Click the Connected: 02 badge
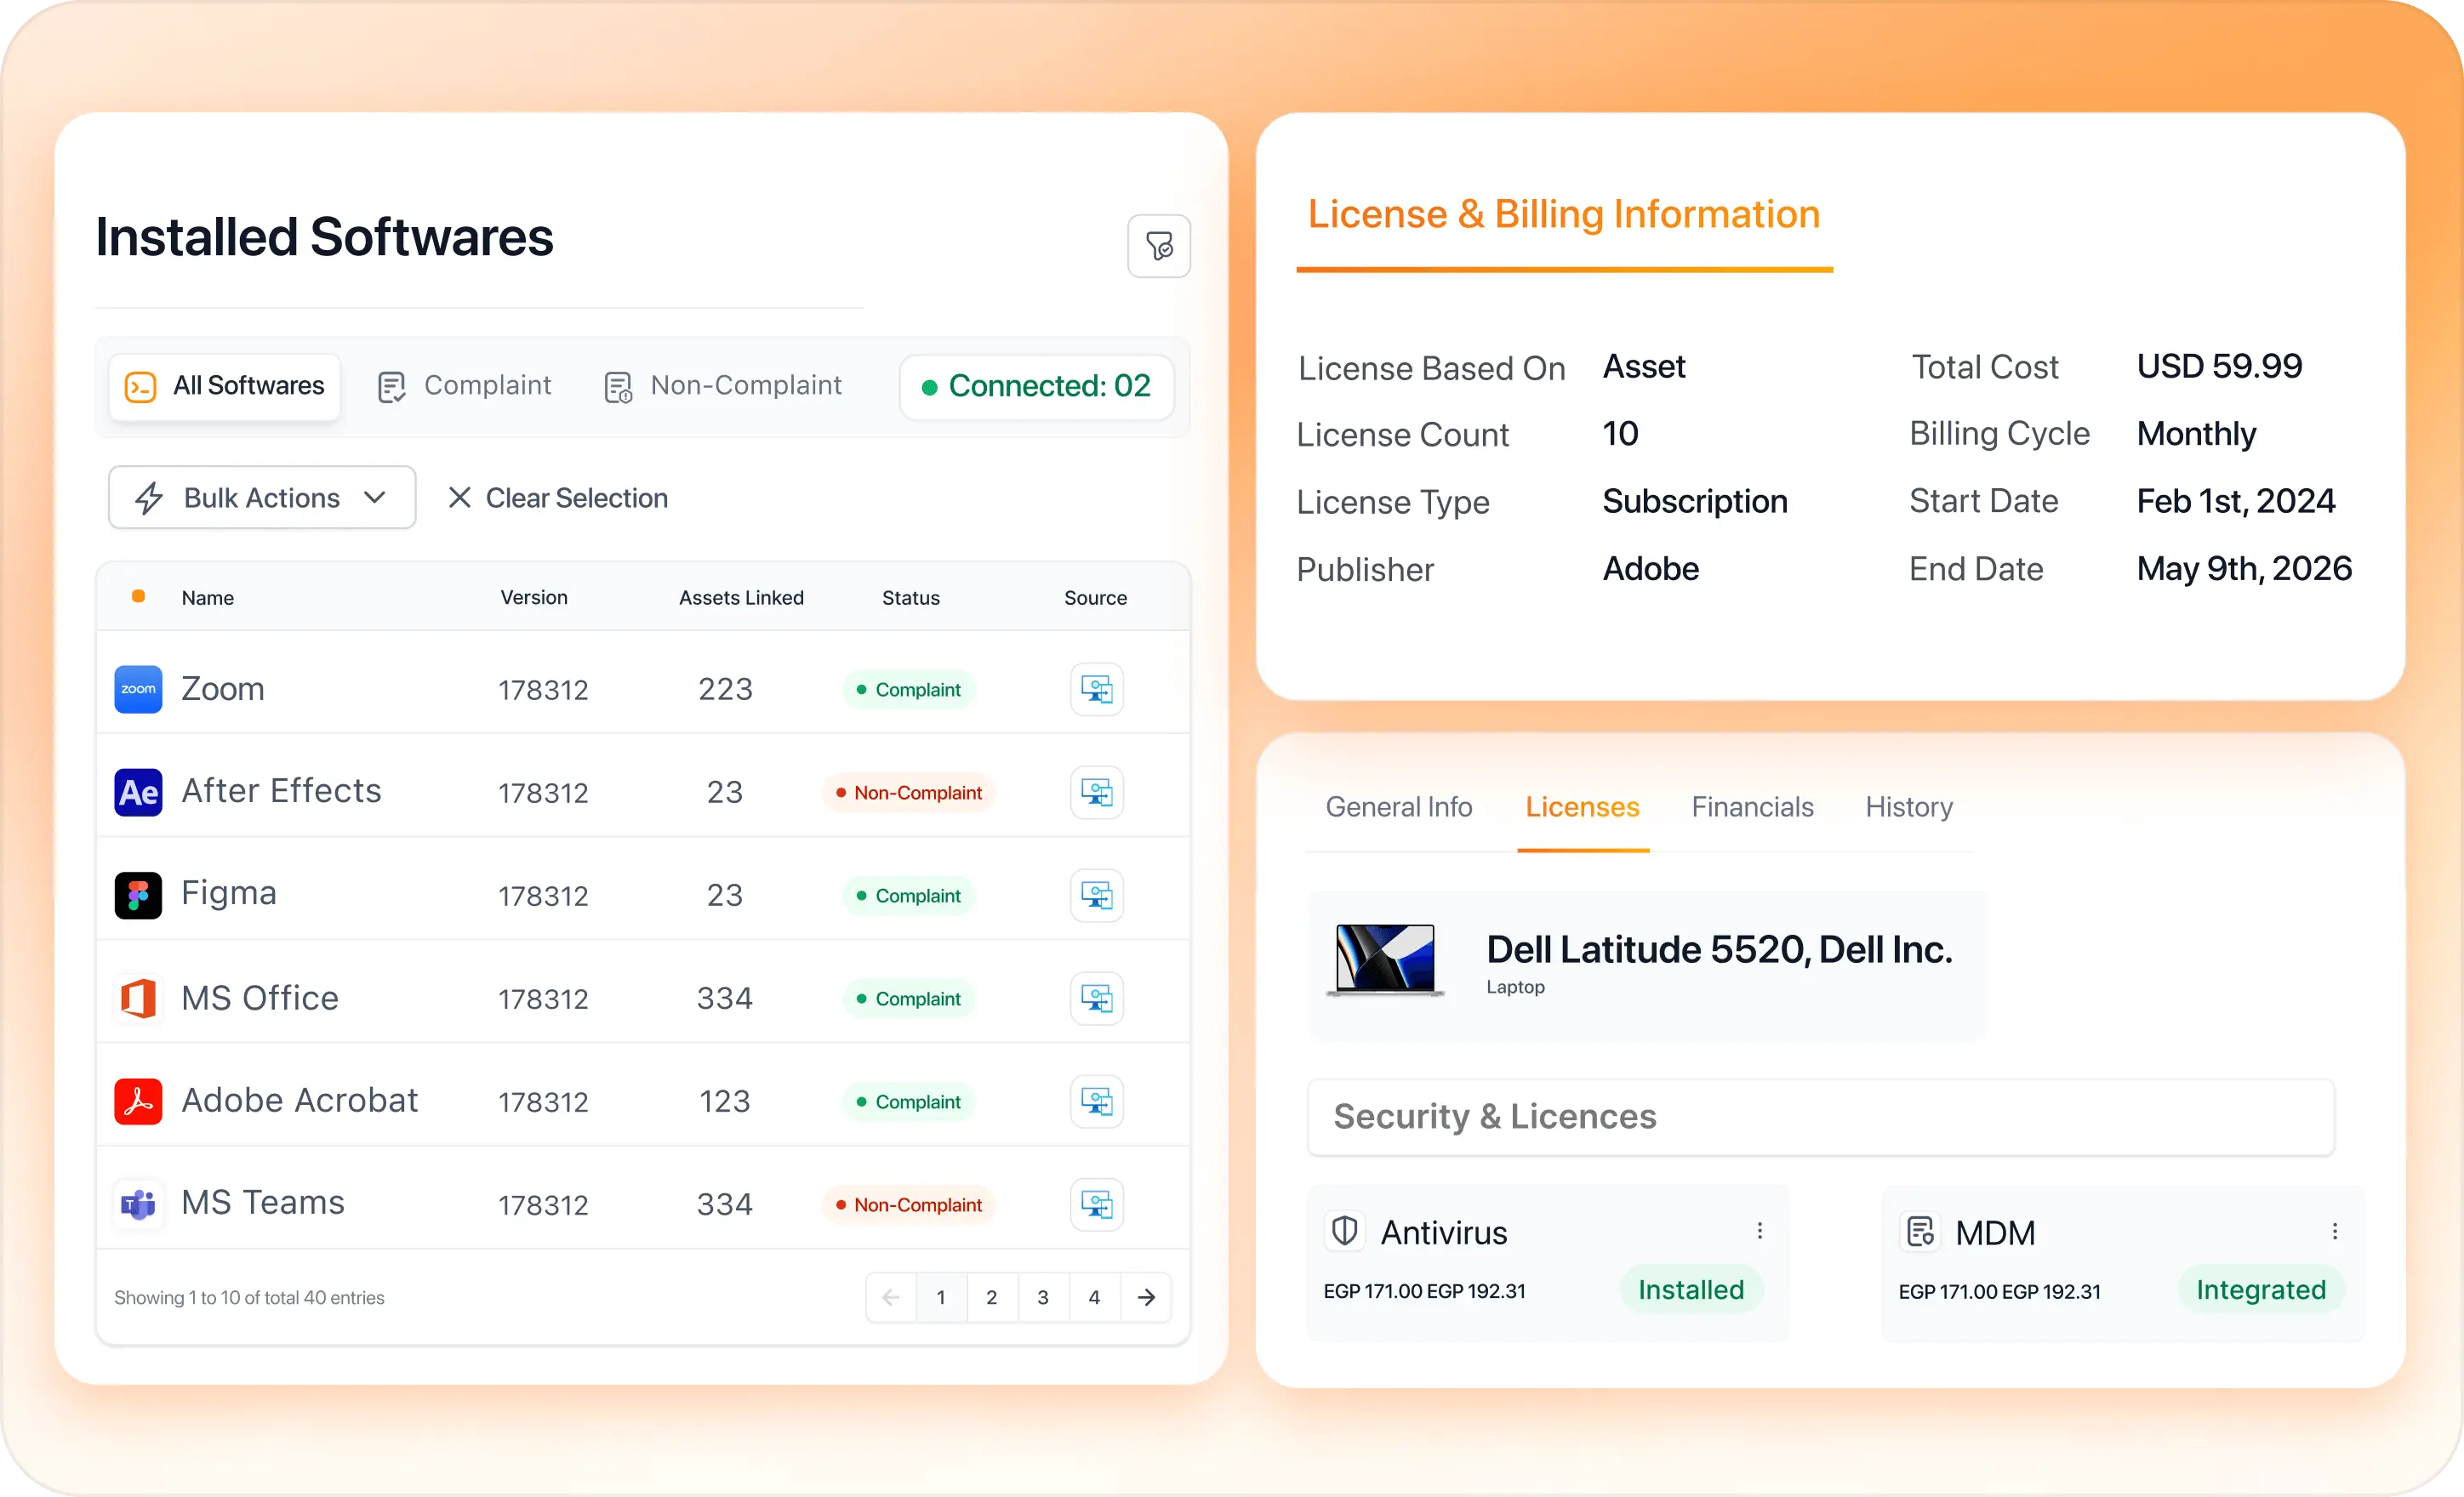The height and width of the screenshot is (1497, 2464). 1037,386
